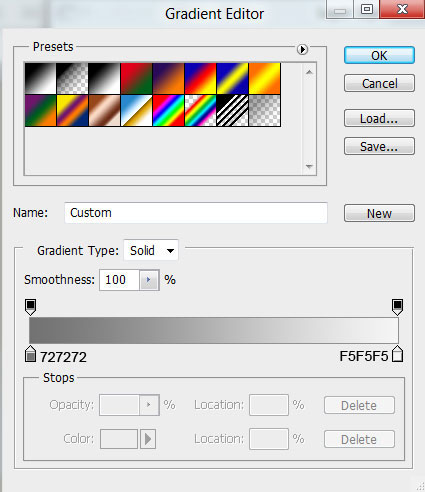Click into the Name field showing Custom
Screen dimensions: 425x492
[x=196, y=213]
